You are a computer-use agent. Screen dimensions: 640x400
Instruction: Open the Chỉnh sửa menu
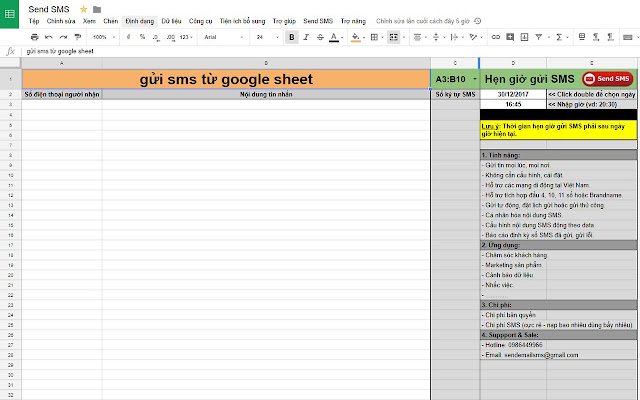tap(61, 21)
